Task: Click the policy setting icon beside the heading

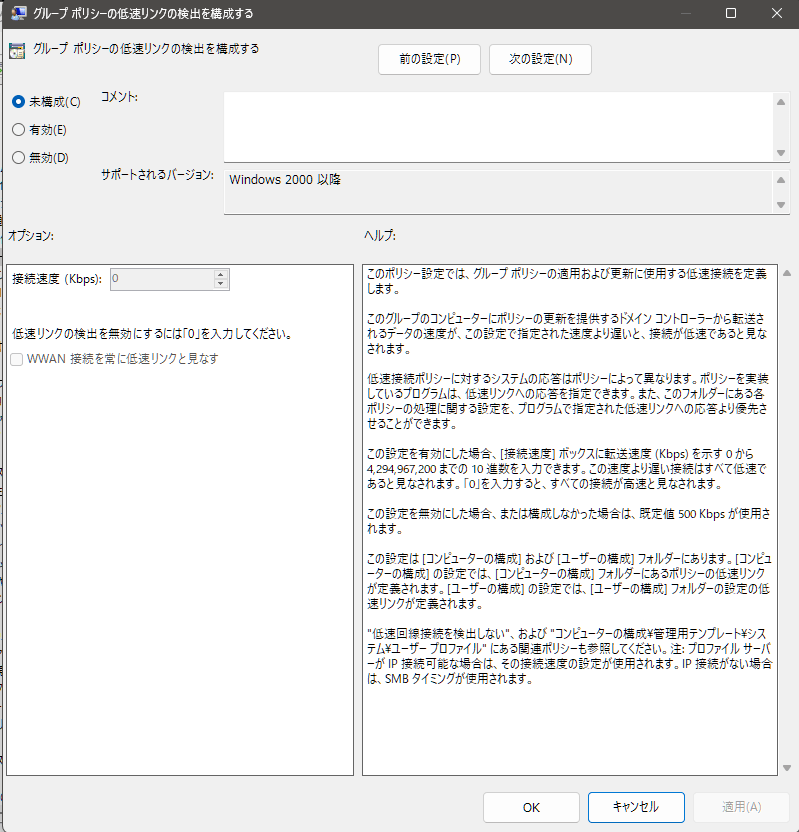Action: pos(17,51)
